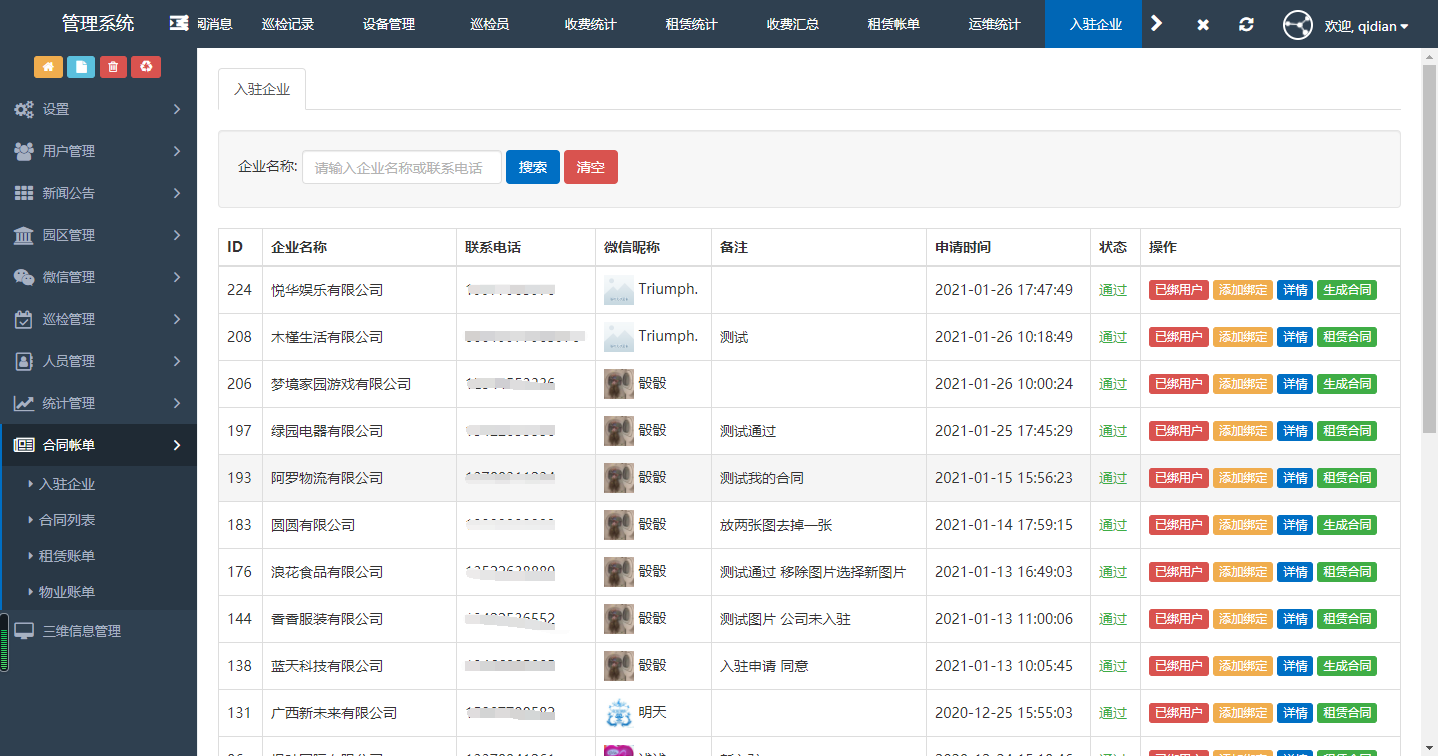Click the remark 放两张图去掉一张
This screenshot has width=1438, height=756.
point(776,525)
